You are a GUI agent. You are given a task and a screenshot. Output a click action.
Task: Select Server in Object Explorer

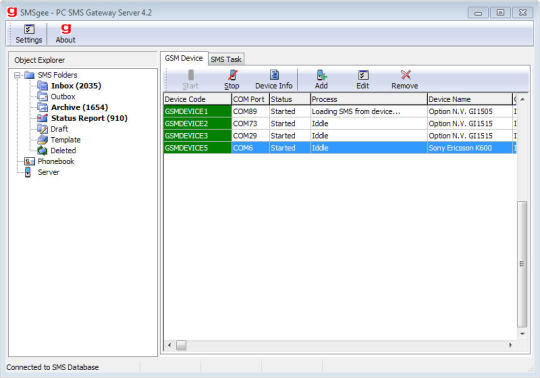click(x=48, y=172)
